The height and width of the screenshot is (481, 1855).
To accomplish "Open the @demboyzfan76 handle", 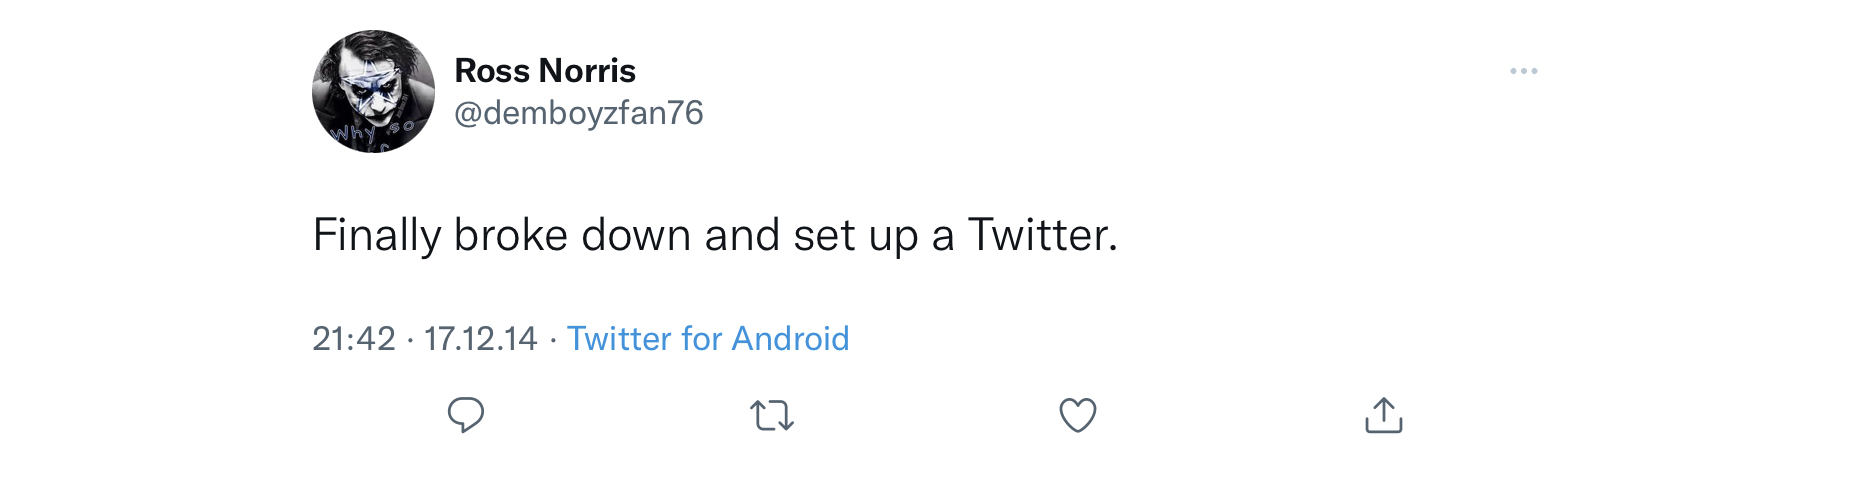I will click(579, 113).
